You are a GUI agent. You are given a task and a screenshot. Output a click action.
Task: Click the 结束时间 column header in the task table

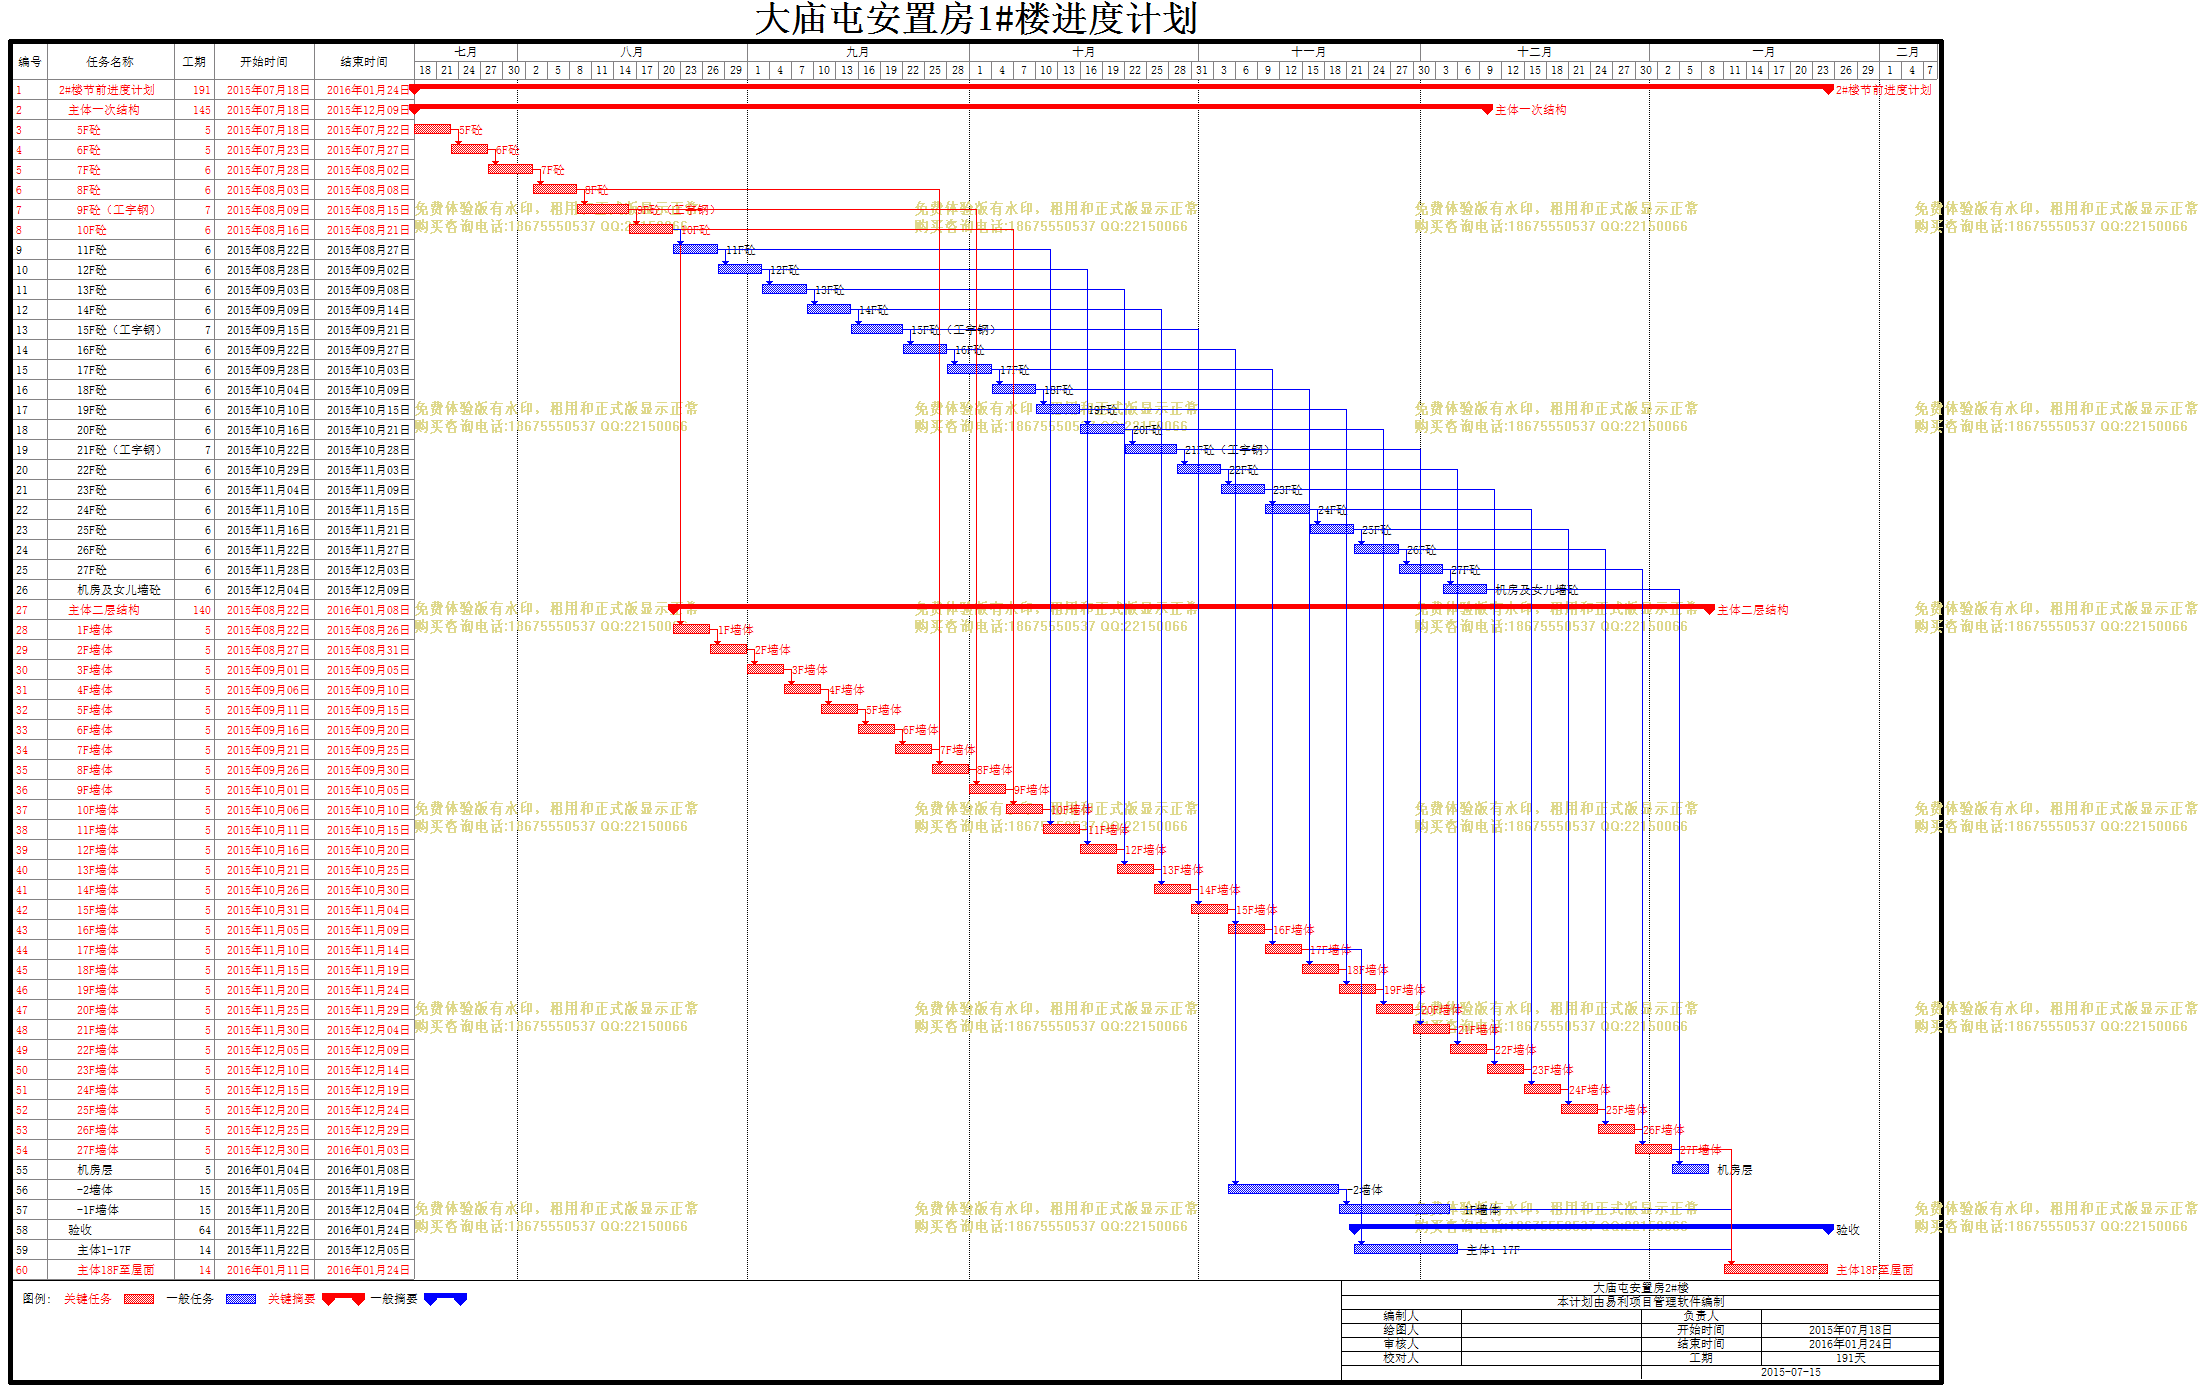(x=364, y=62)
